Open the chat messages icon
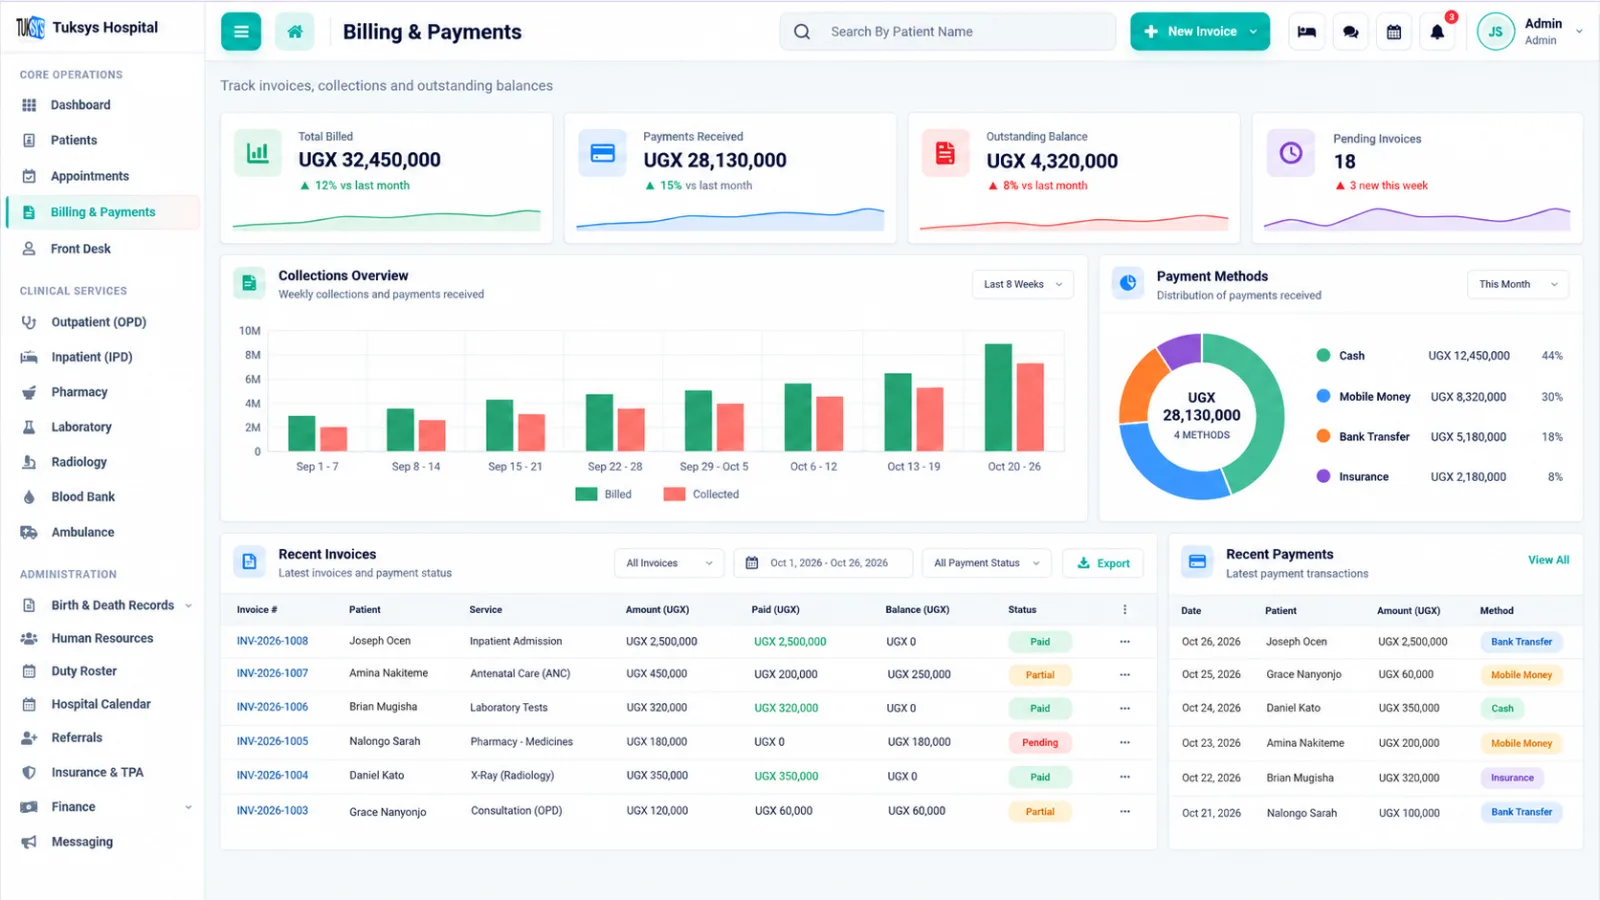Image resolution: width=1600 pixels, height=900 pixels. pos(1351,32)
